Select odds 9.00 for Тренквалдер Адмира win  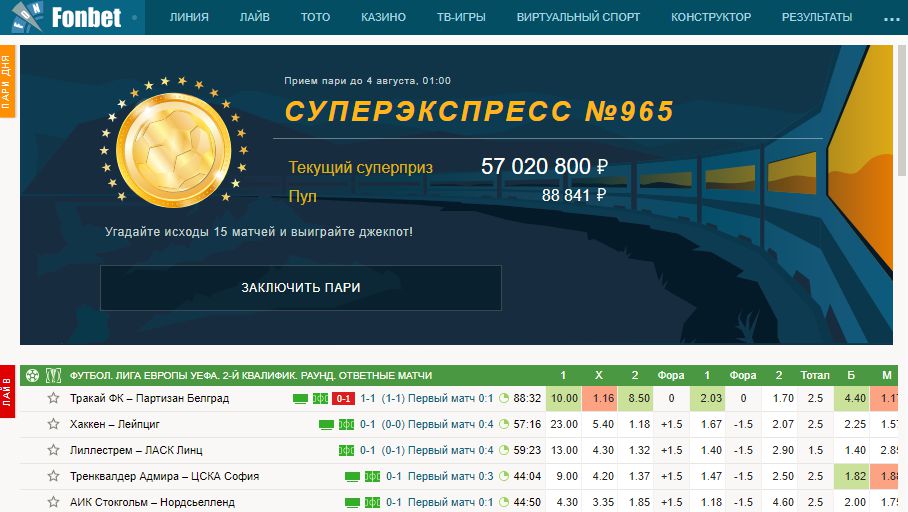coord(564,476)
